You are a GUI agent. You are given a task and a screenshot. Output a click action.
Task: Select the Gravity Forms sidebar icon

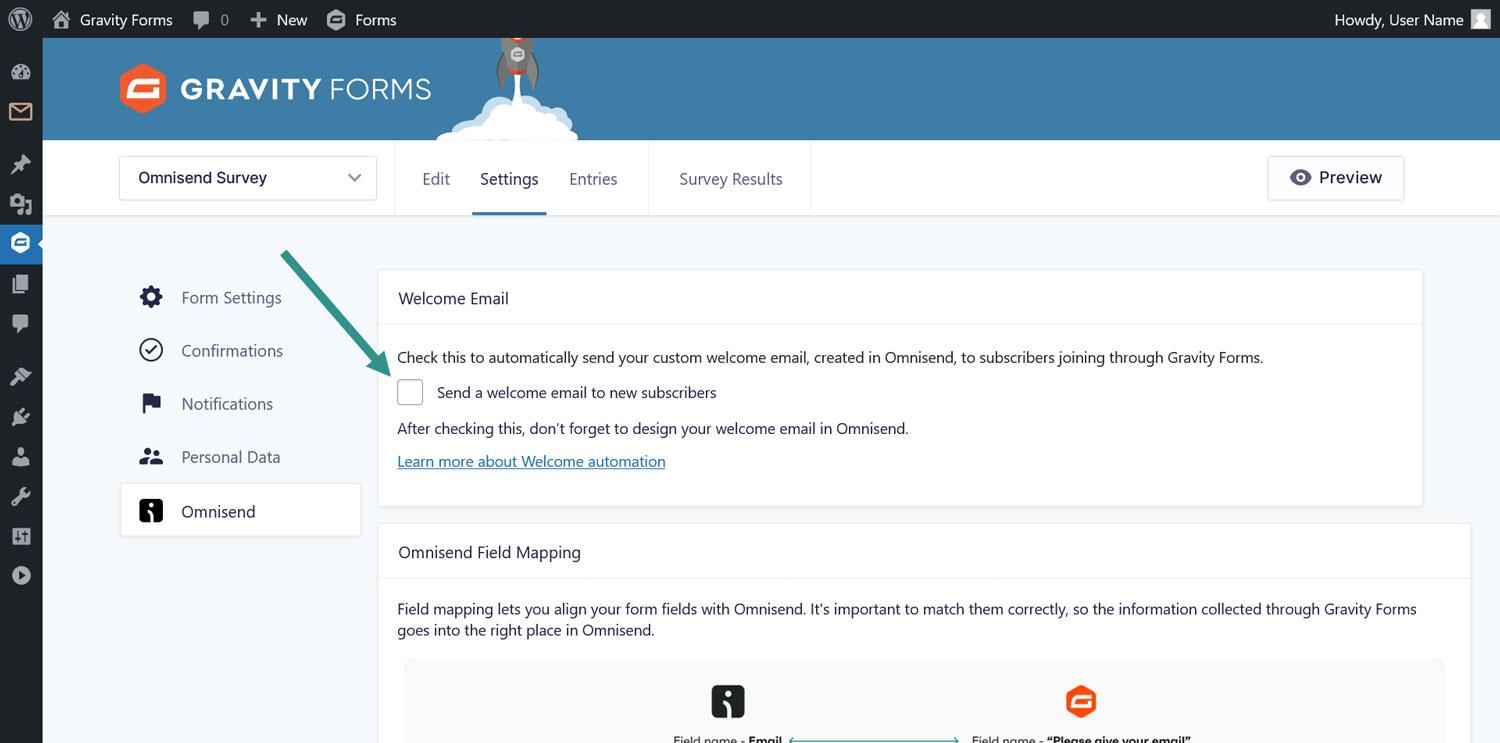pos(20,243)
